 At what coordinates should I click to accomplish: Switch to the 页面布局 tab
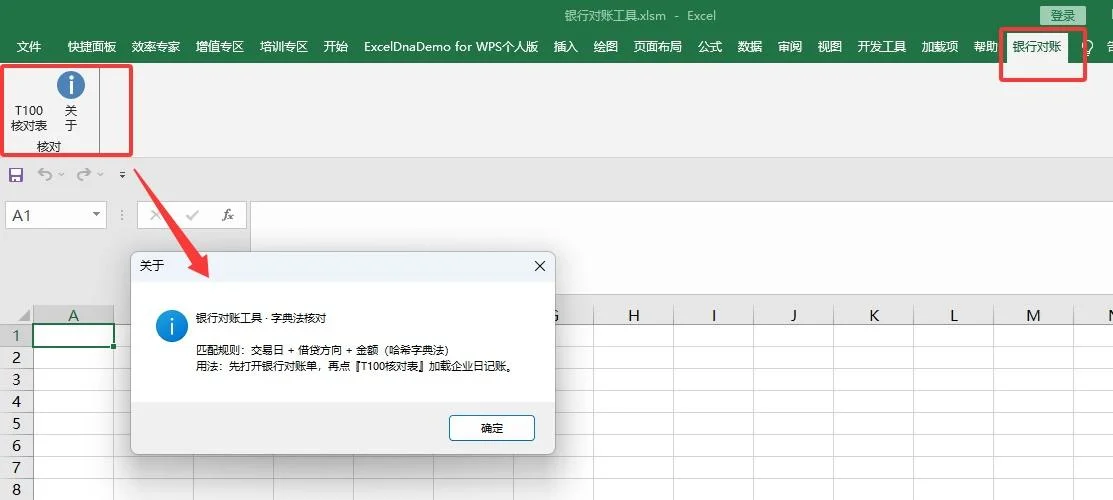(658, 47)
